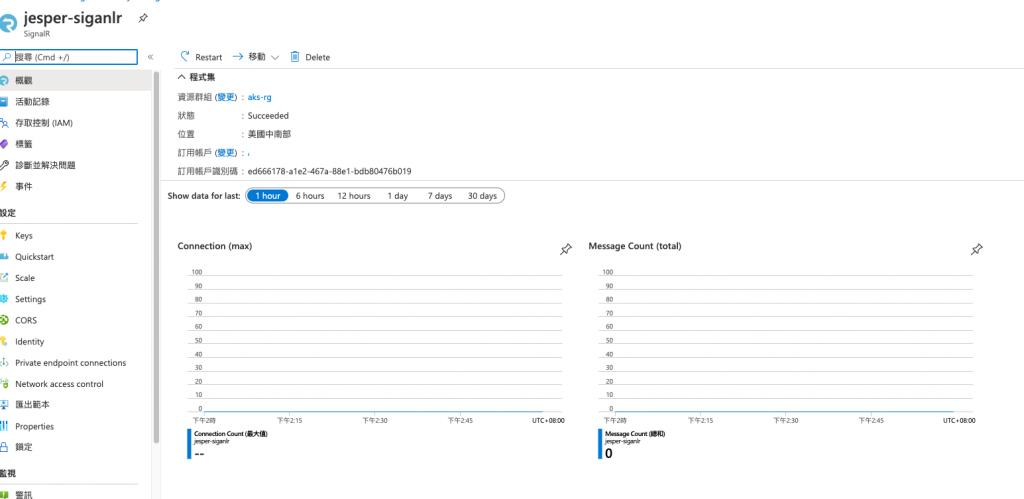The image size is (1024, 499).
Task: Click the 警訊 alerts icon
Action: pyautogui.click(x=5, y=495)
